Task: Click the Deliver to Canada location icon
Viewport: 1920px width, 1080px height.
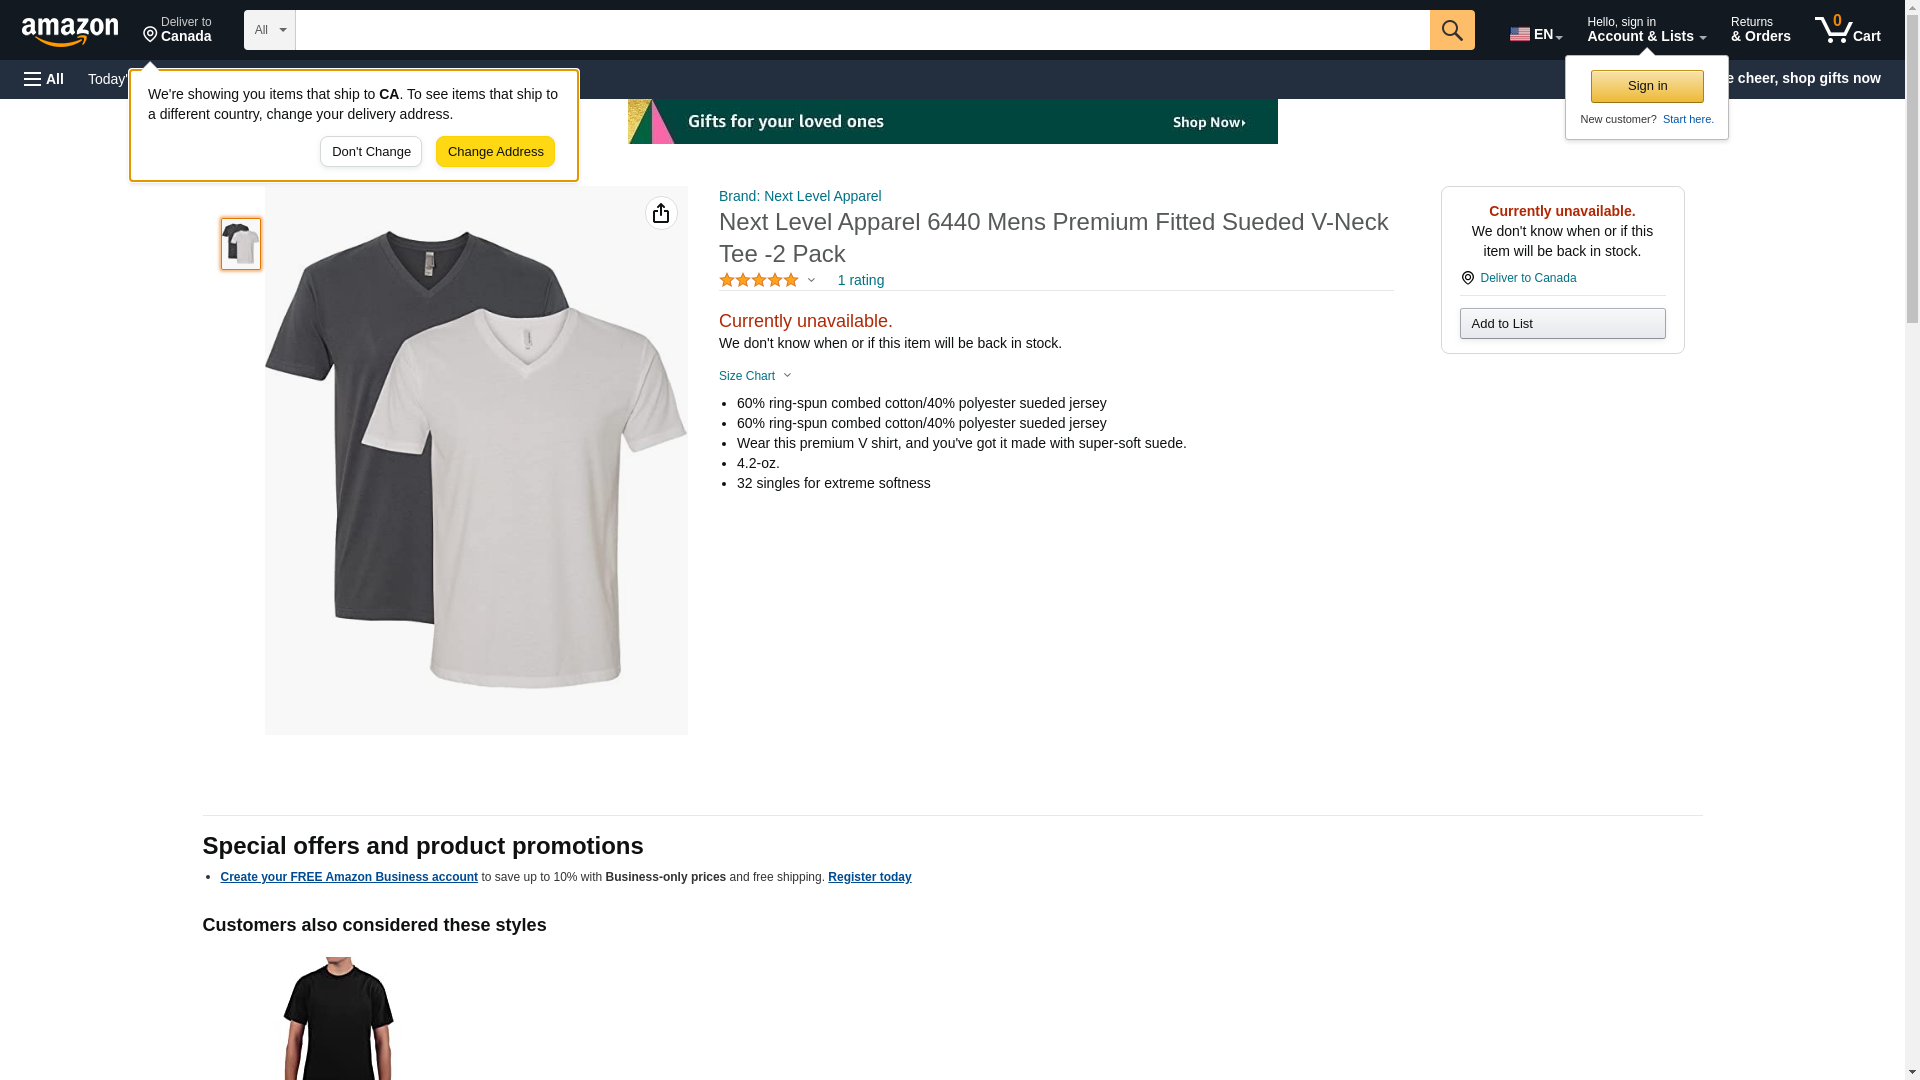Action: click(1468, 278)
